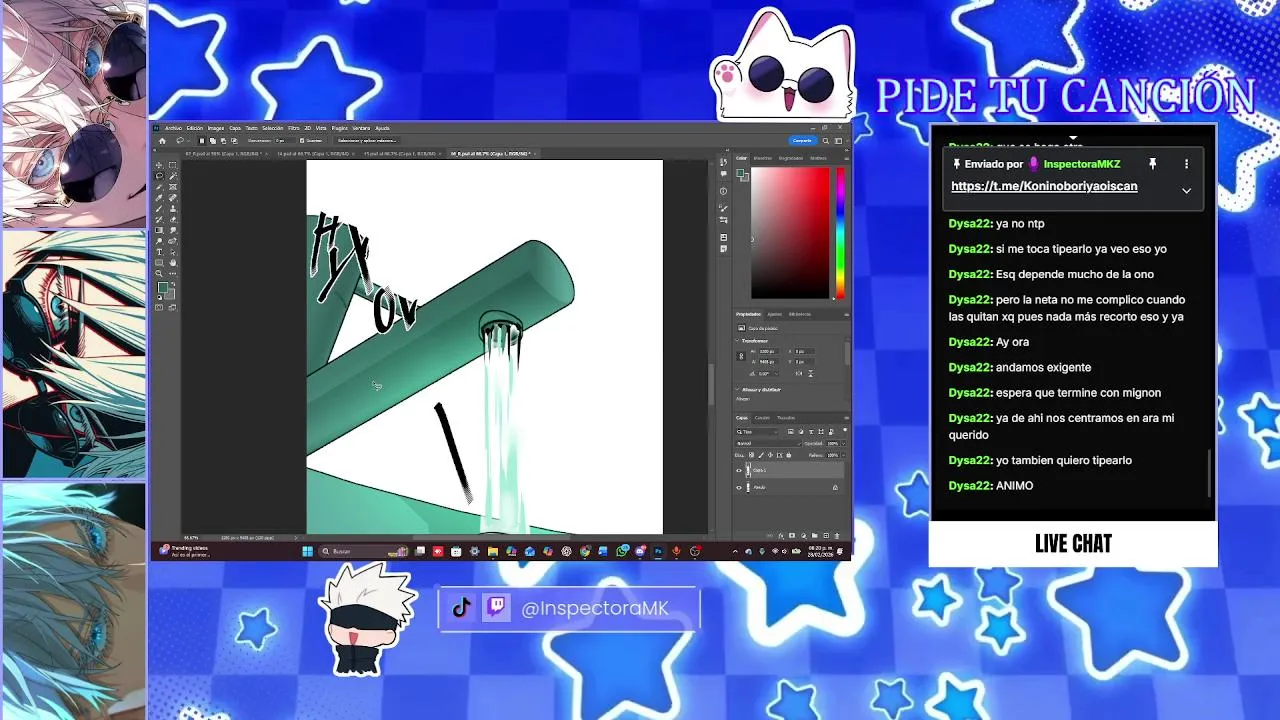Choose New selection mode in options bar
Screen dimensions: 1280x720
point(202,141)
